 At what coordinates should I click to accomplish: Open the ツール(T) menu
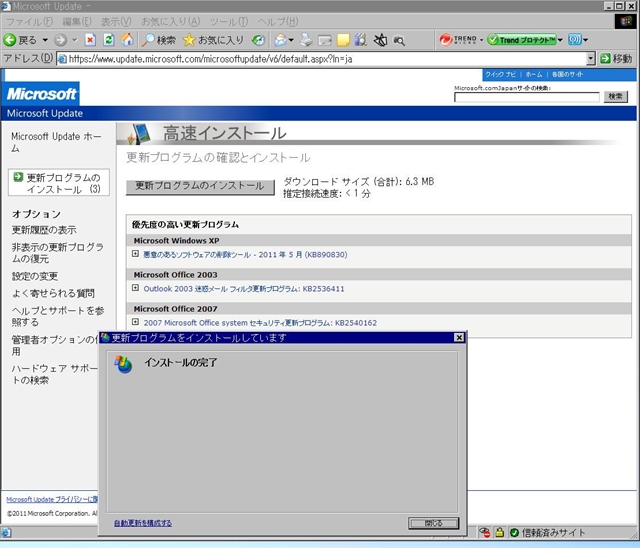pos(229,21)
